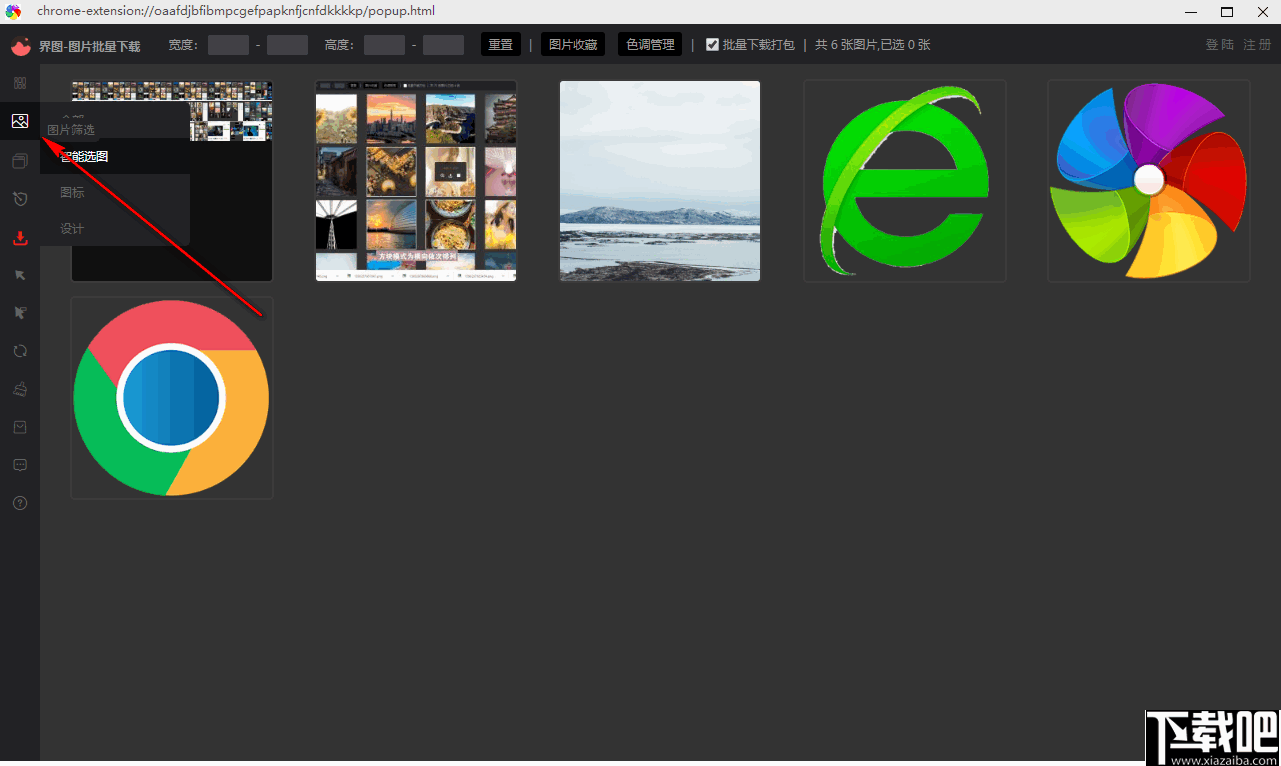Choose 图标 from the filter menu

click(x=72, y=192)
